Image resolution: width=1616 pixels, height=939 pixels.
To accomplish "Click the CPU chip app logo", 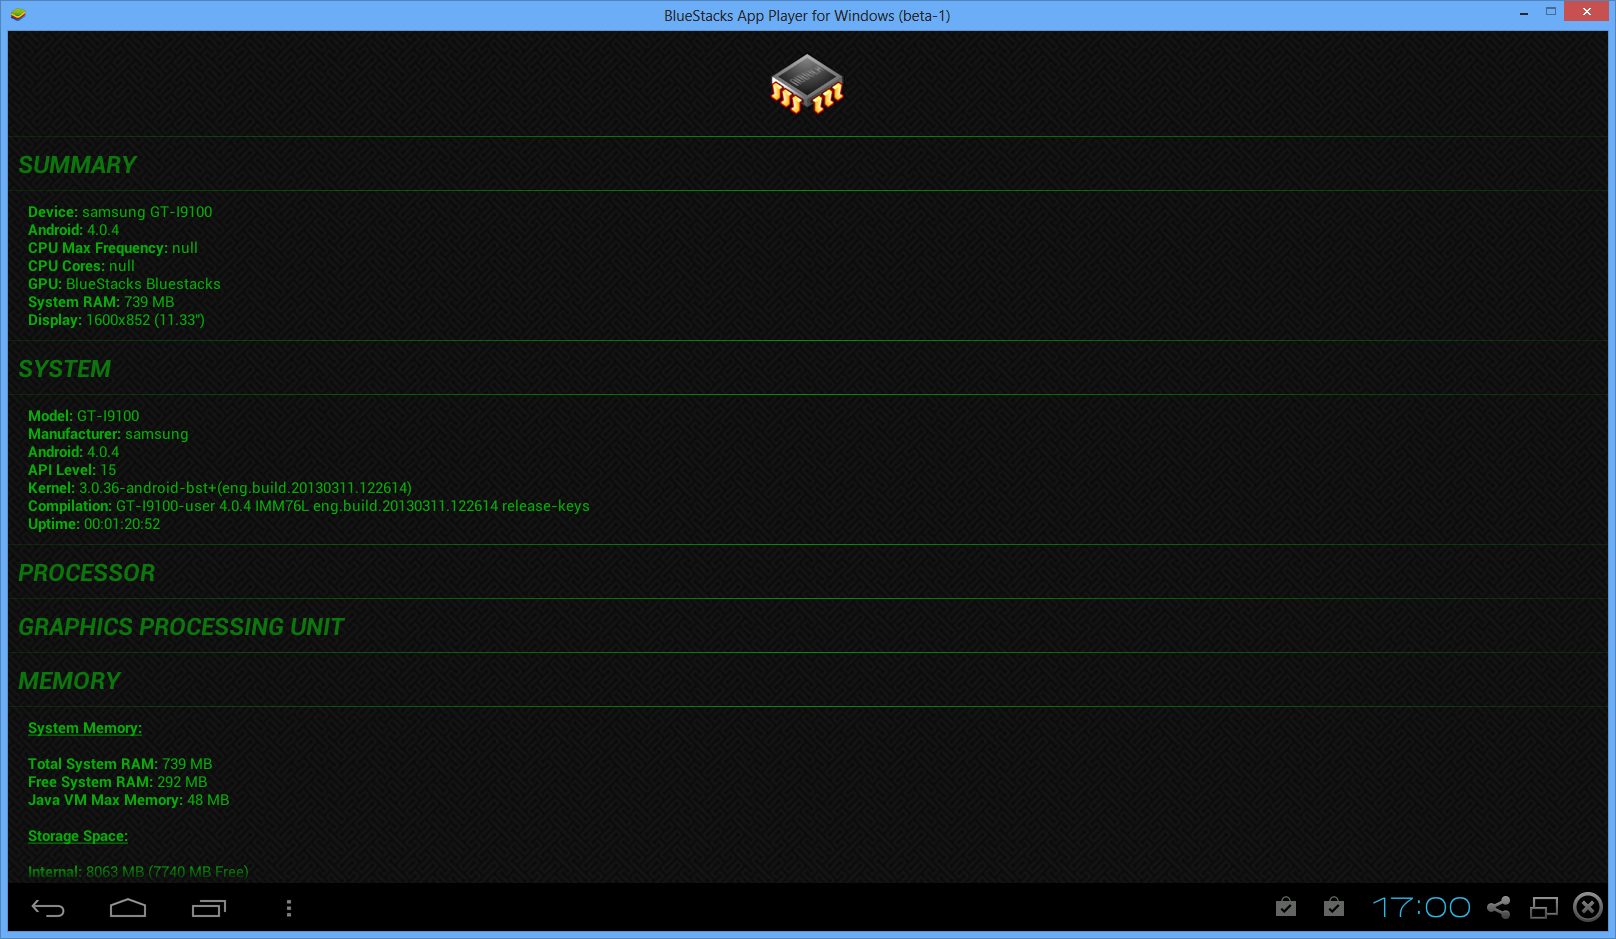I will click(x=807, y=84).
